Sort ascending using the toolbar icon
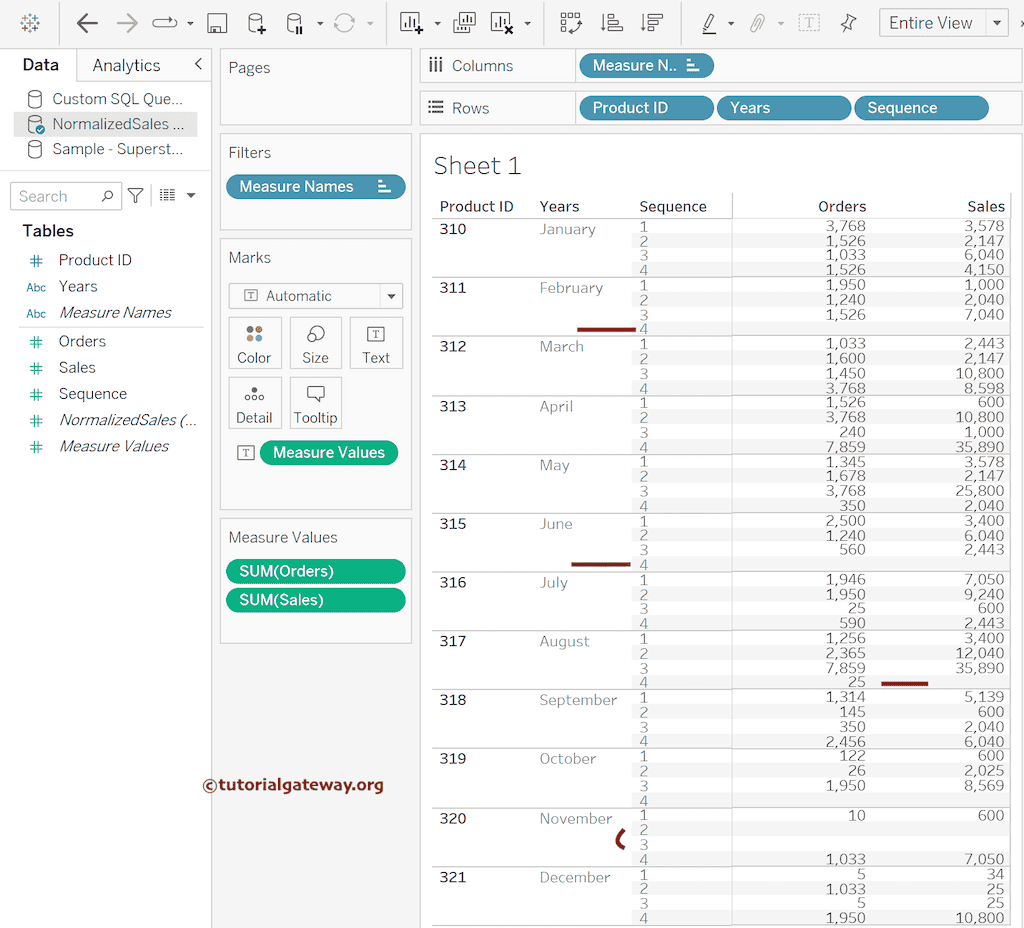Image resolution: width=1024 pixels, height=928 pixels. (611, 23)
